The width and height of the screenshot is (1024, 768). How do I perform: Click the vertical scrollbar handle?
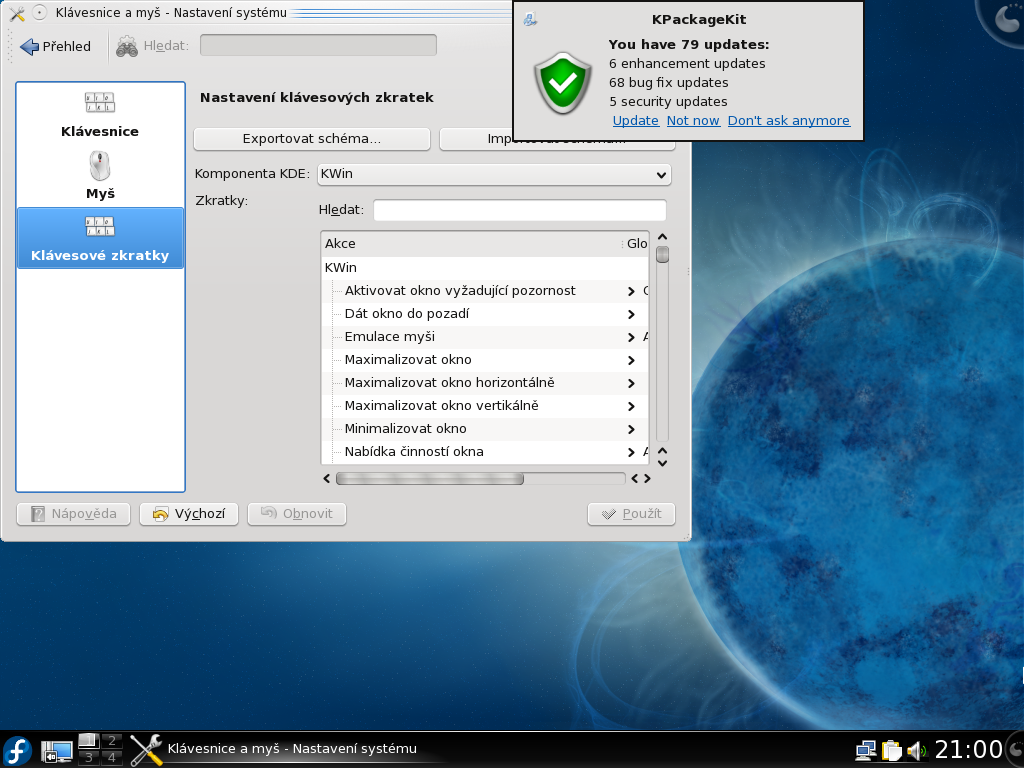(662, 254)
